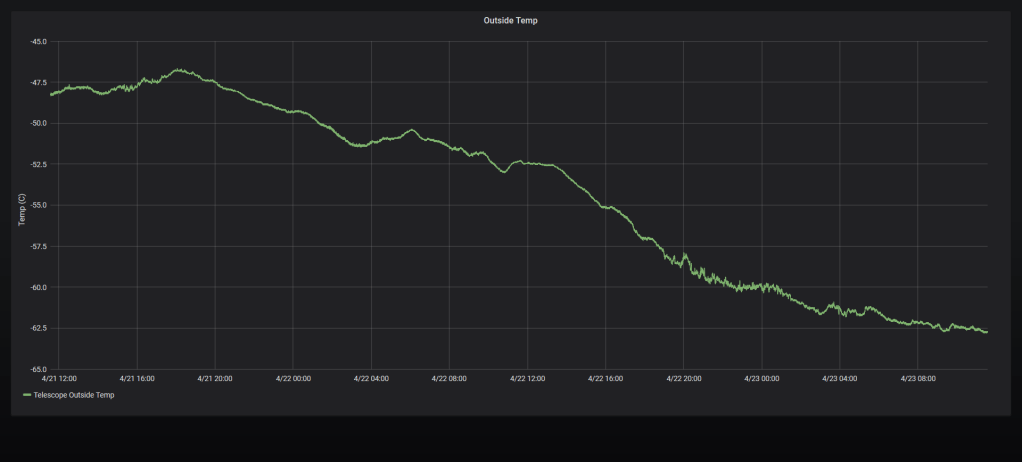Click the 4/21 12:00 x-axis label
Viewport: 1022px width, 462px height.
59,379
